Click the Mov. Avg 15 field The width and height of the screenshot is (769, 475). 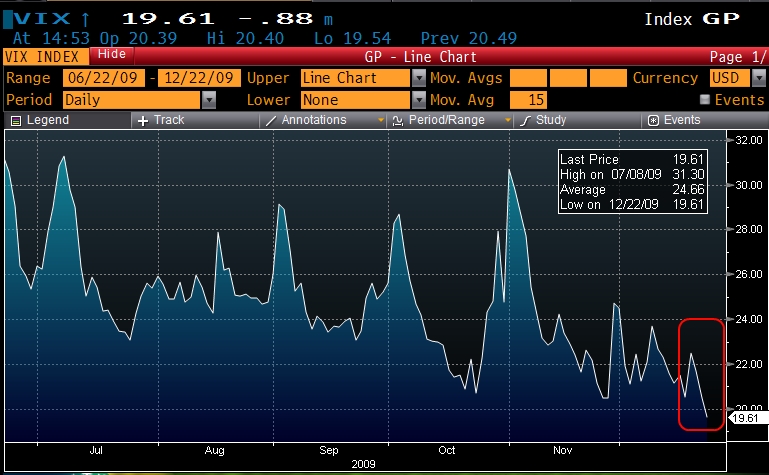pos(527,100)
